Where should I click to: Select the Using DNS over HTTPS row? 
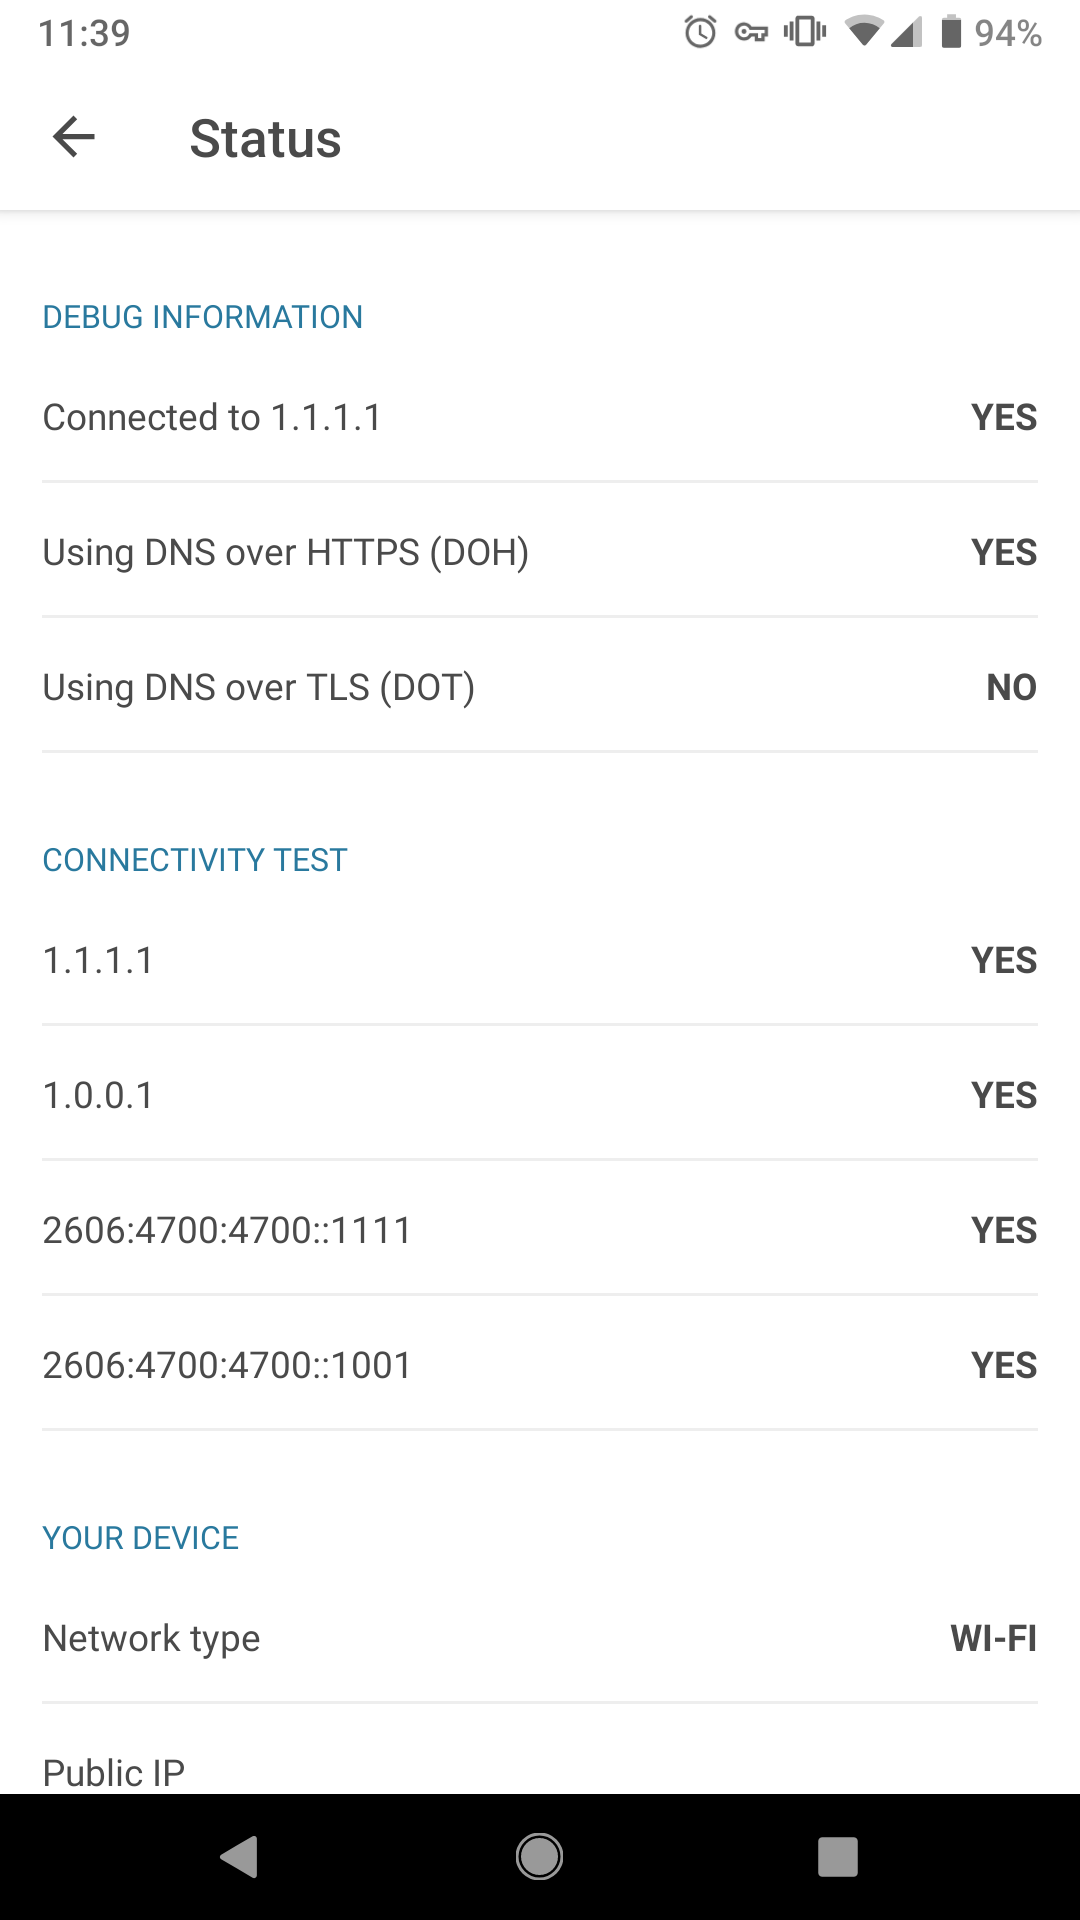click(x=540, y=552)
